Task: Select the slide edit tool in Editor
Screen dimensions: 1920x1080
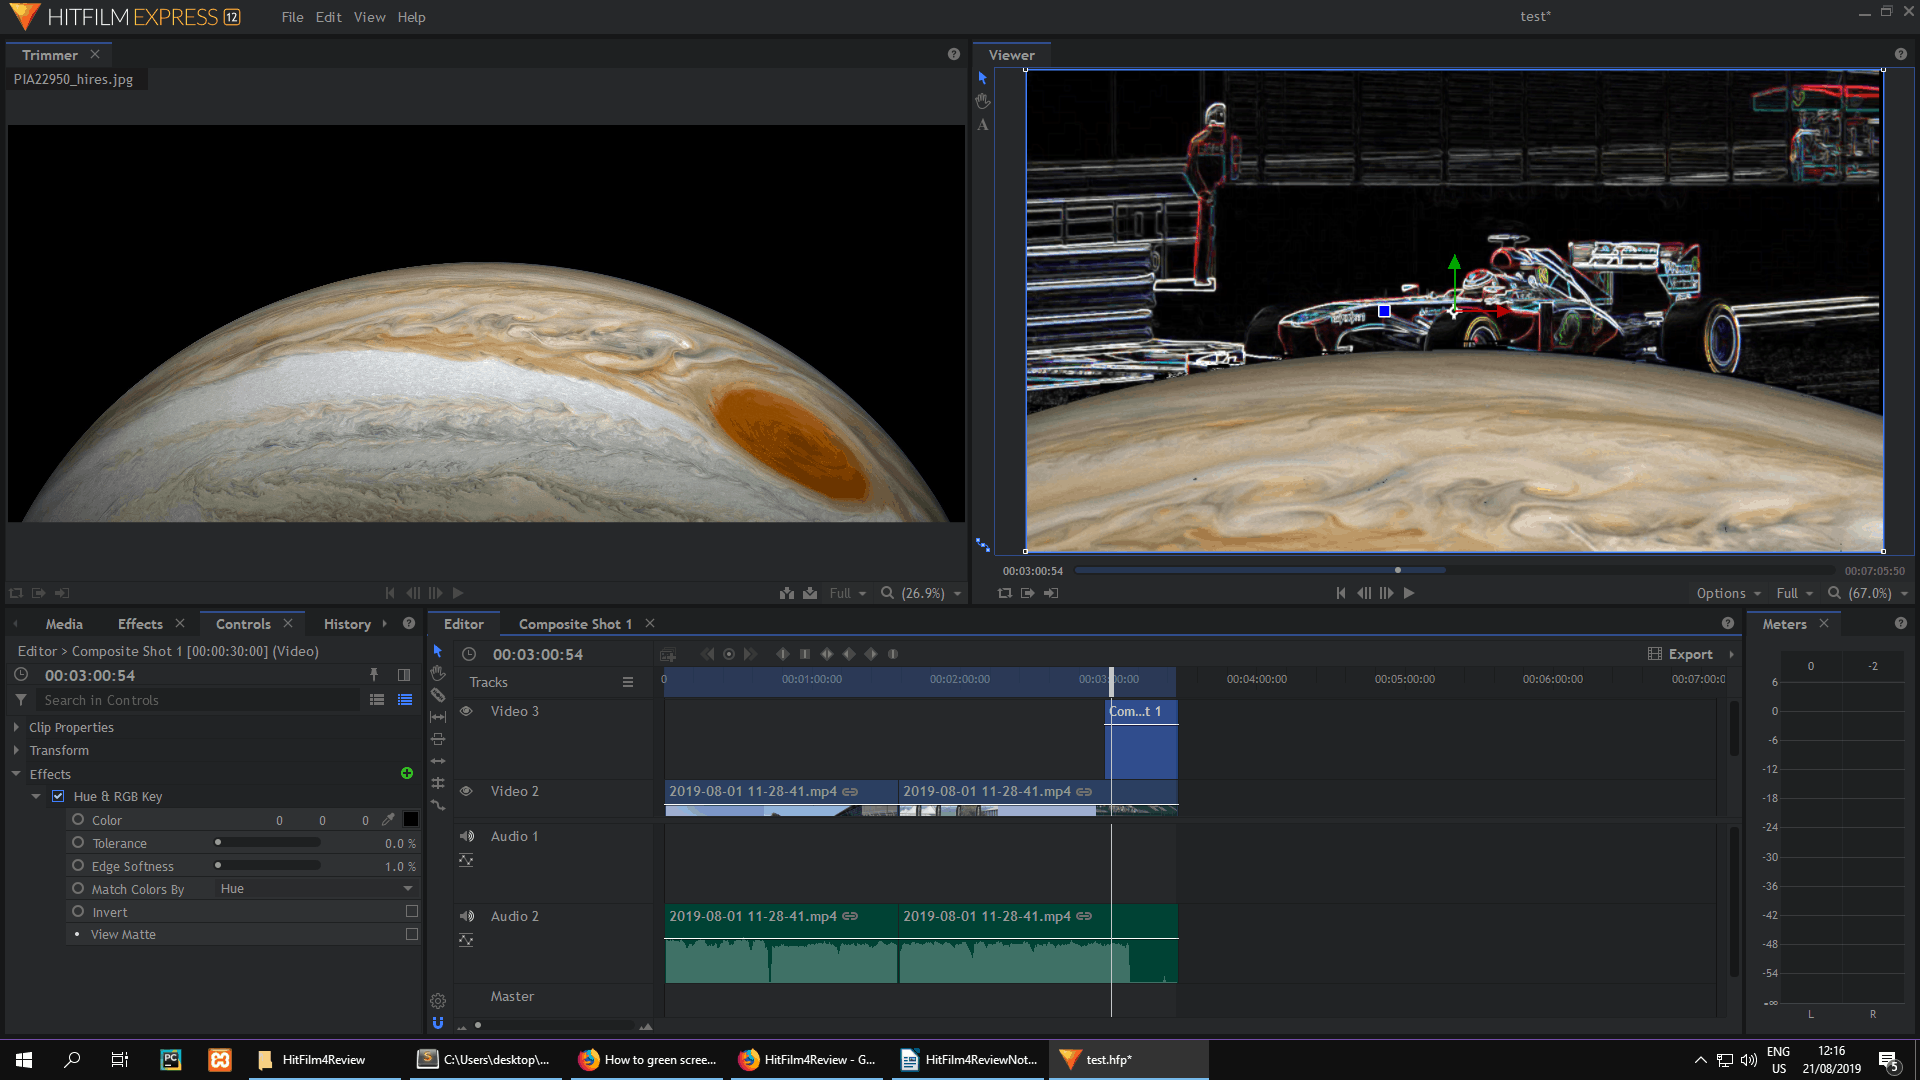Action: (438, 739)
